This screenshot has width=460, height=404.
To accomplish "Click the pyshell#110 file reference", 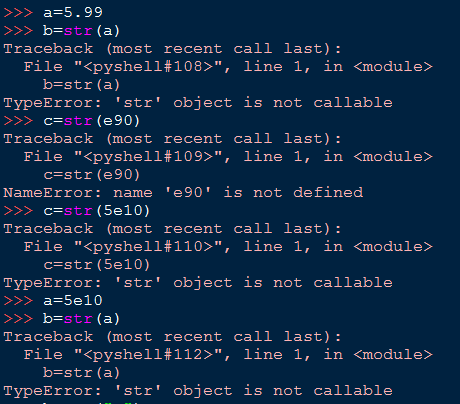I will pos(148,247).
